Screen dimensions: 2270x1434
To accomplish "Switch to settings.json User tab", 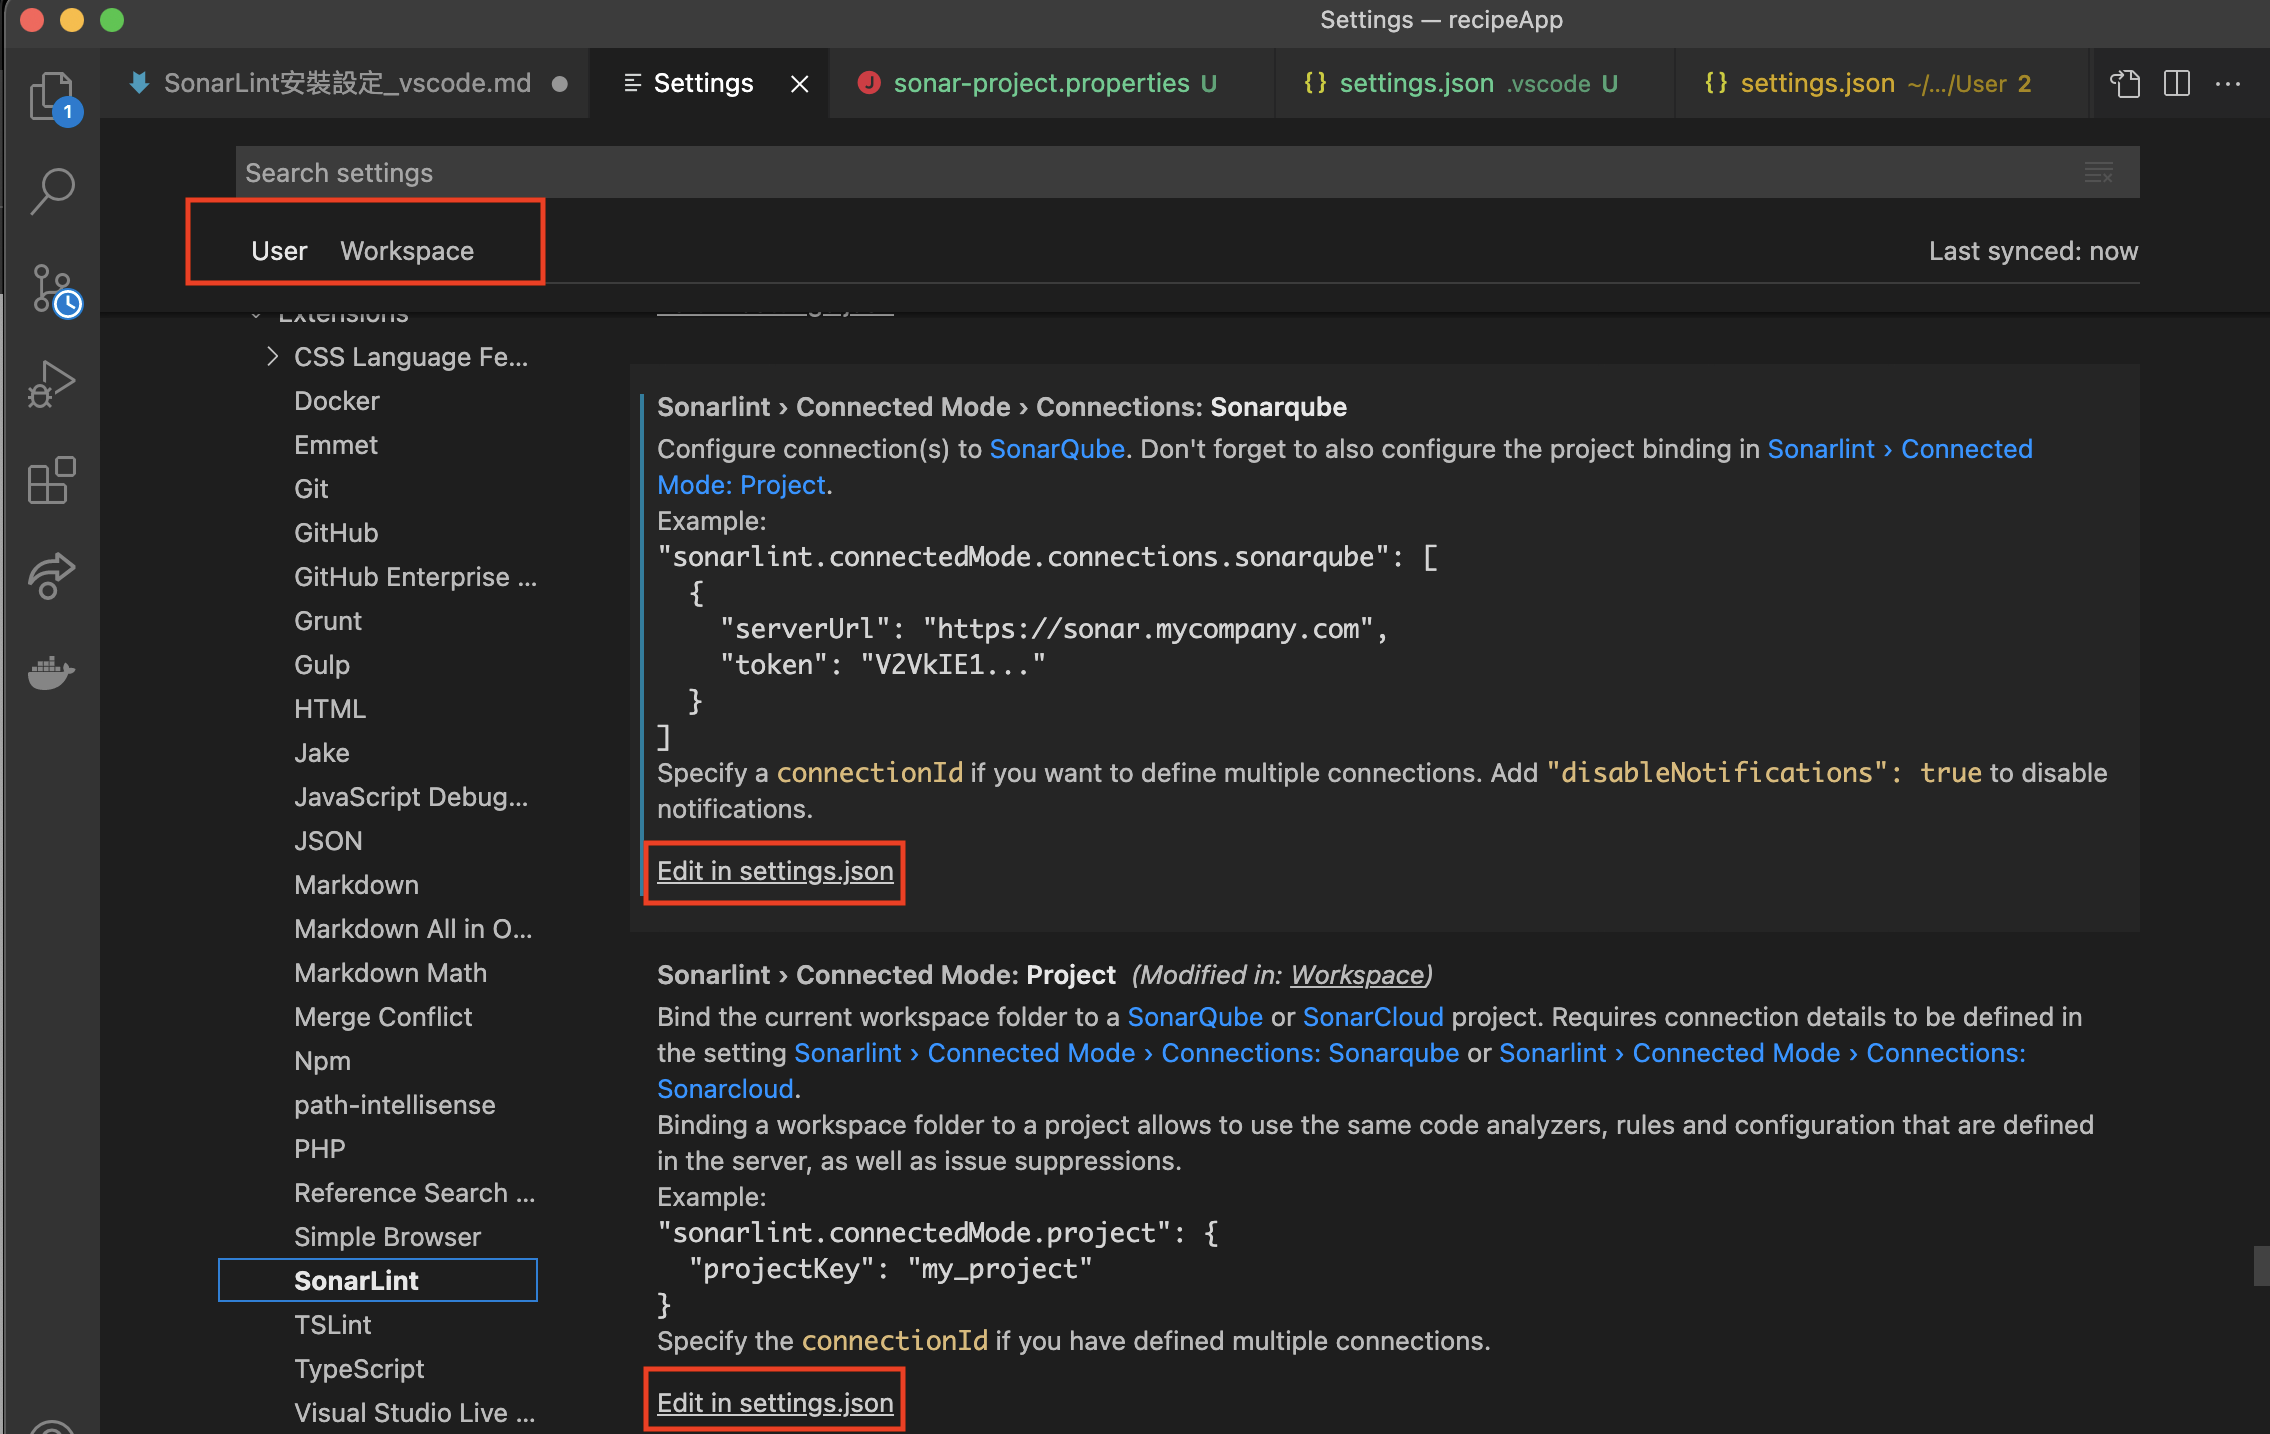I will (x=1884, y=83).
